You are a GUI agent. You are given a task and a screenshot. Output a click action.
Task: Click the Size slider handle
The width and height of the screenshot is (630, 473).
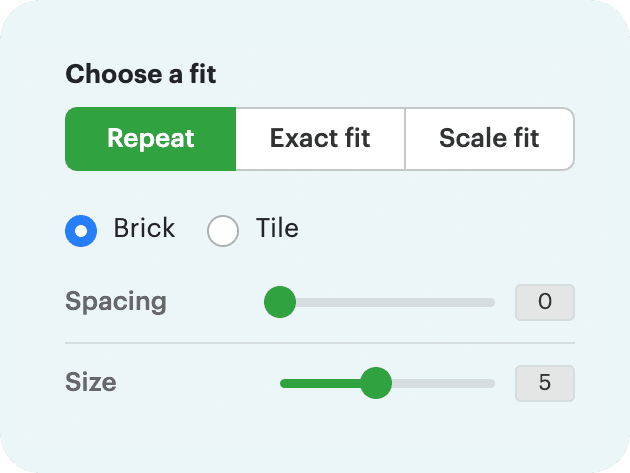[x=375, y=382]
